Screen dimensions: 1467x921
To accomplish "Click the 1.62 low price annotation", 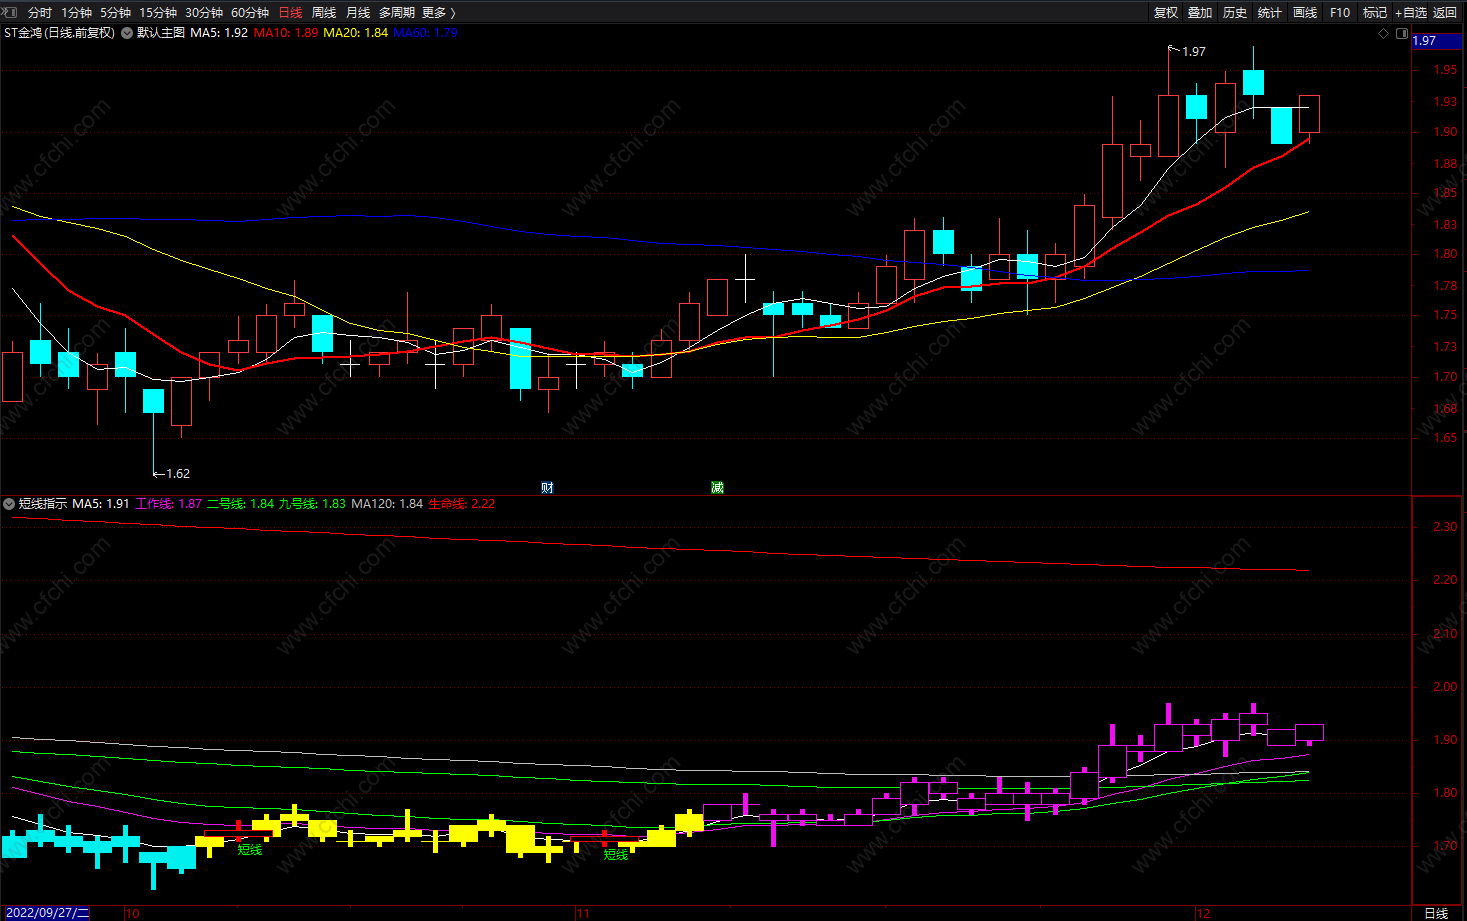I will tap(178, 474).
